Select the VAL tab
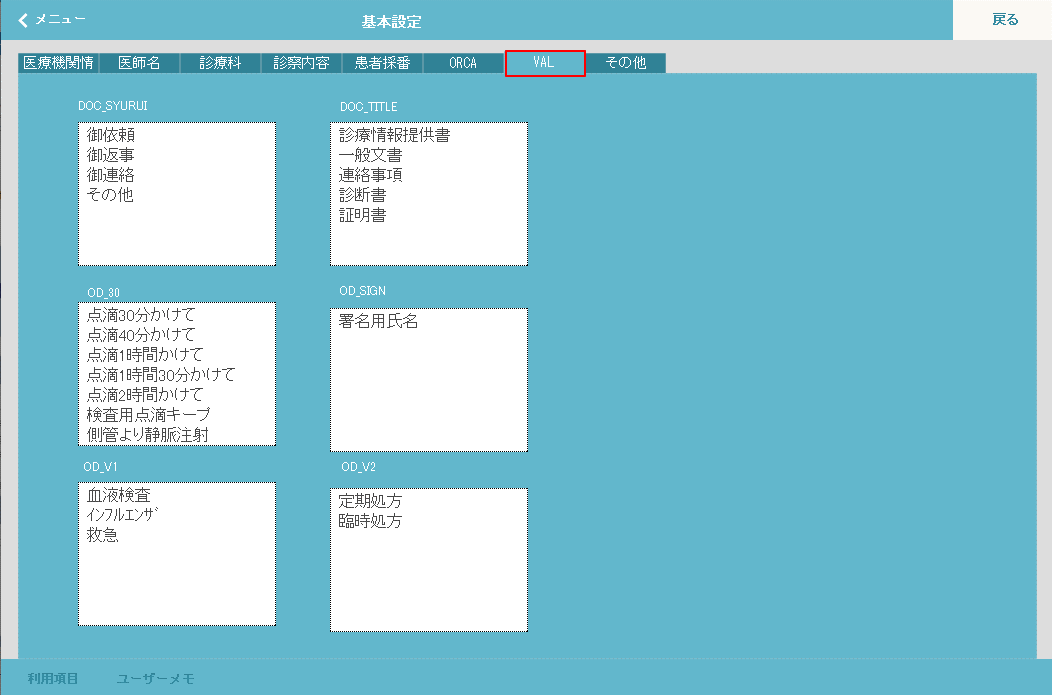Image resolution: width=1052 pixels, height=695 pixels. (544, 63)
